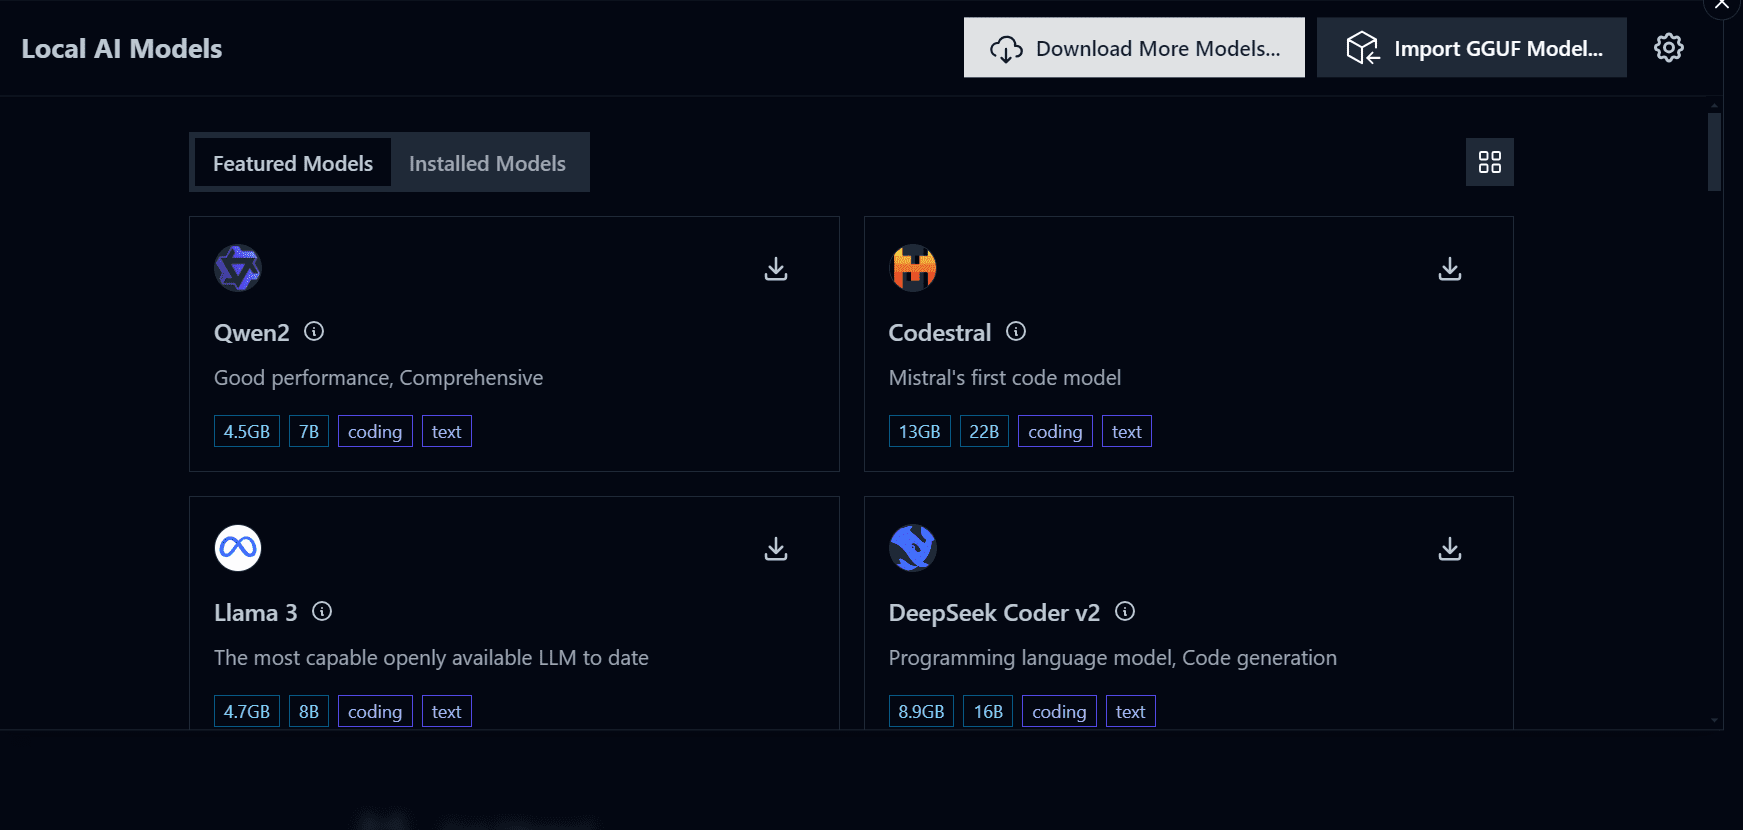Show info for Qwen2
Image resolution: width=1743 pixels, height=830 pixels.
point(314,331)
